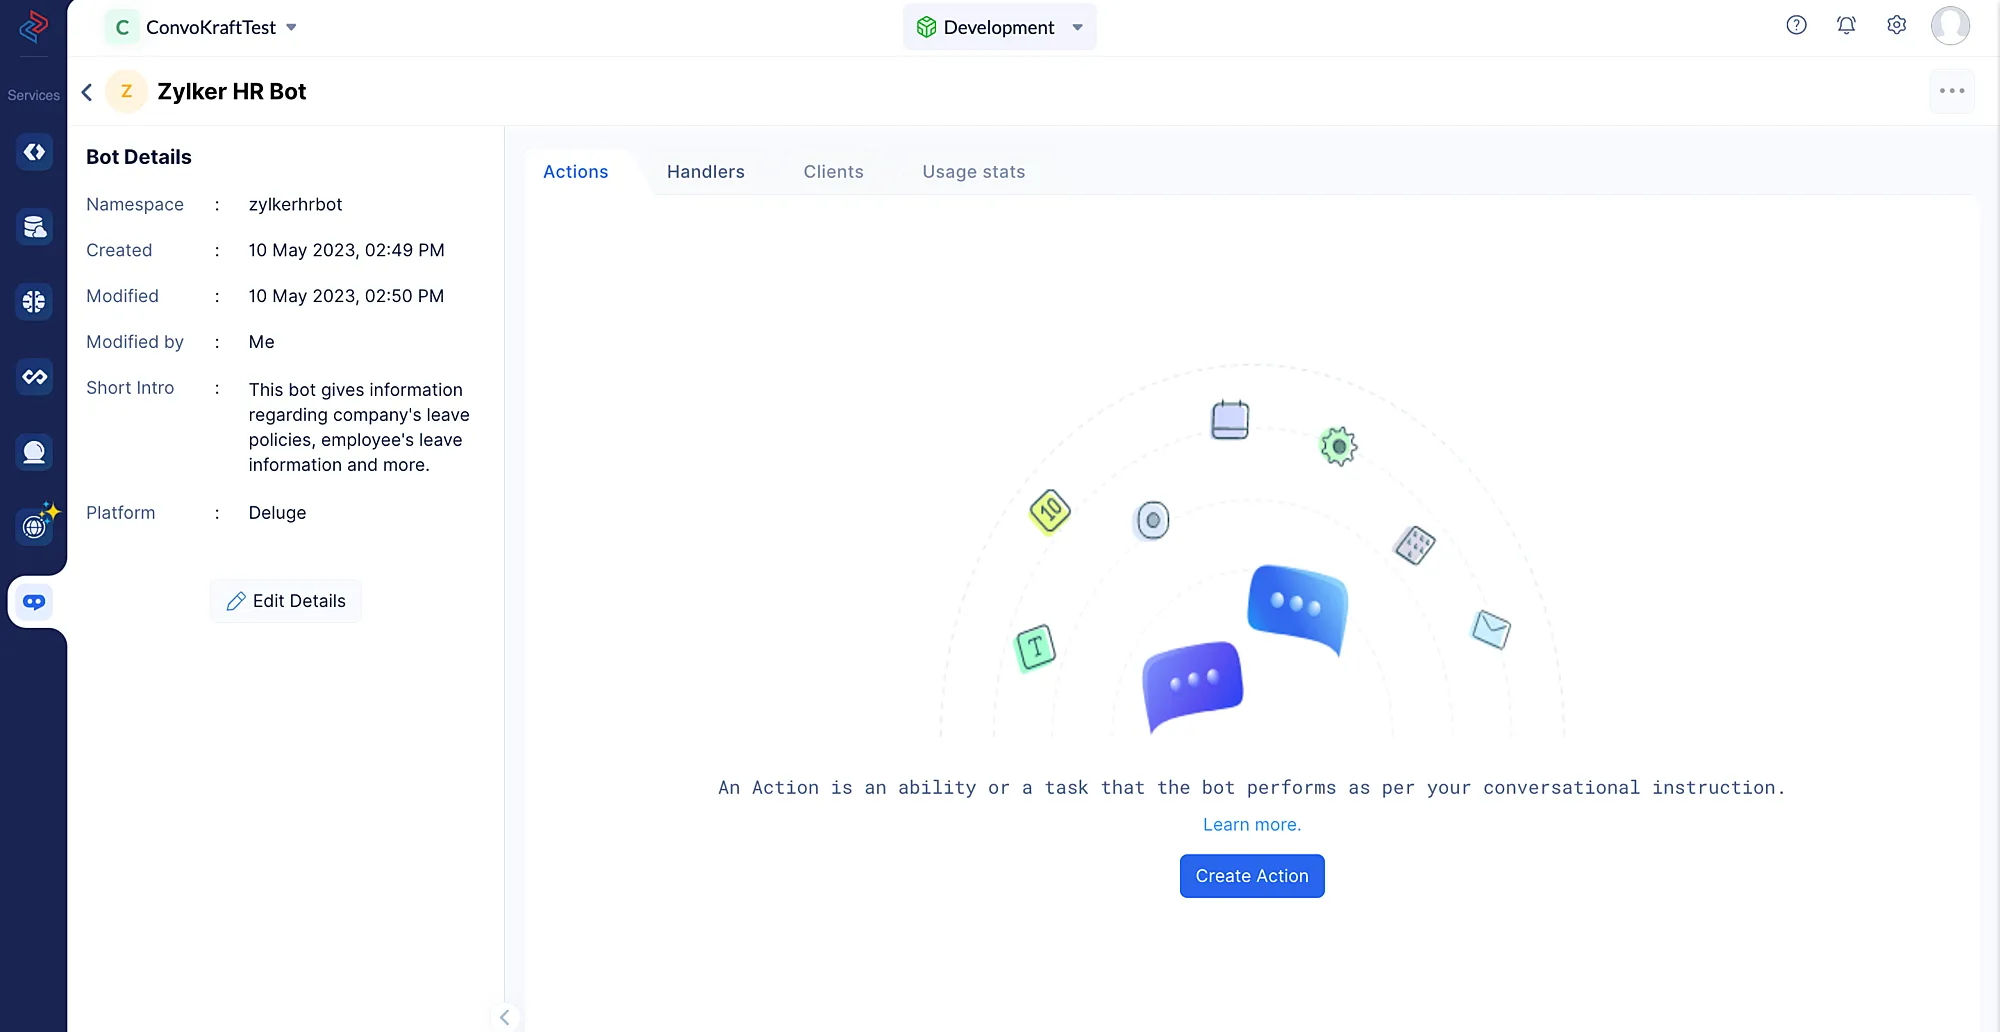Click the ConvoKraft chat bubble sidebar icon

[34, 602]
